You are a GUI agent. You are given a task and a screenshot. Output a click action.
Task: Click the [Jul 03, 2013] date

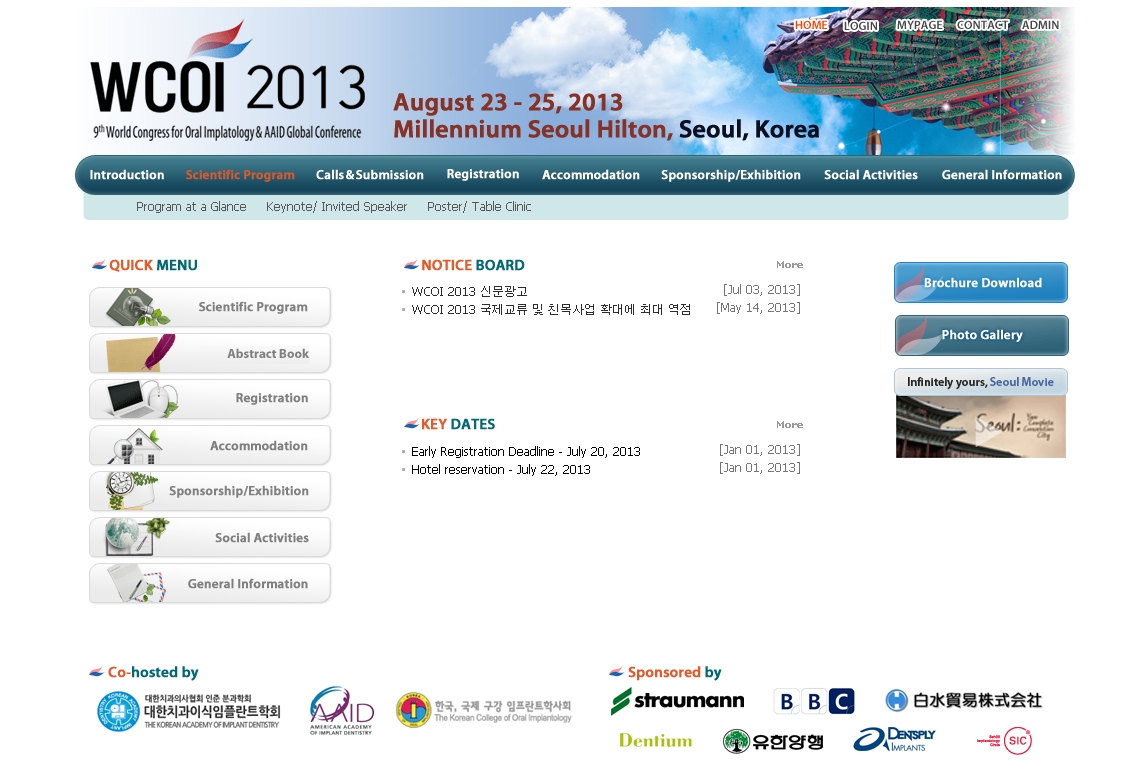click(762, 290)
